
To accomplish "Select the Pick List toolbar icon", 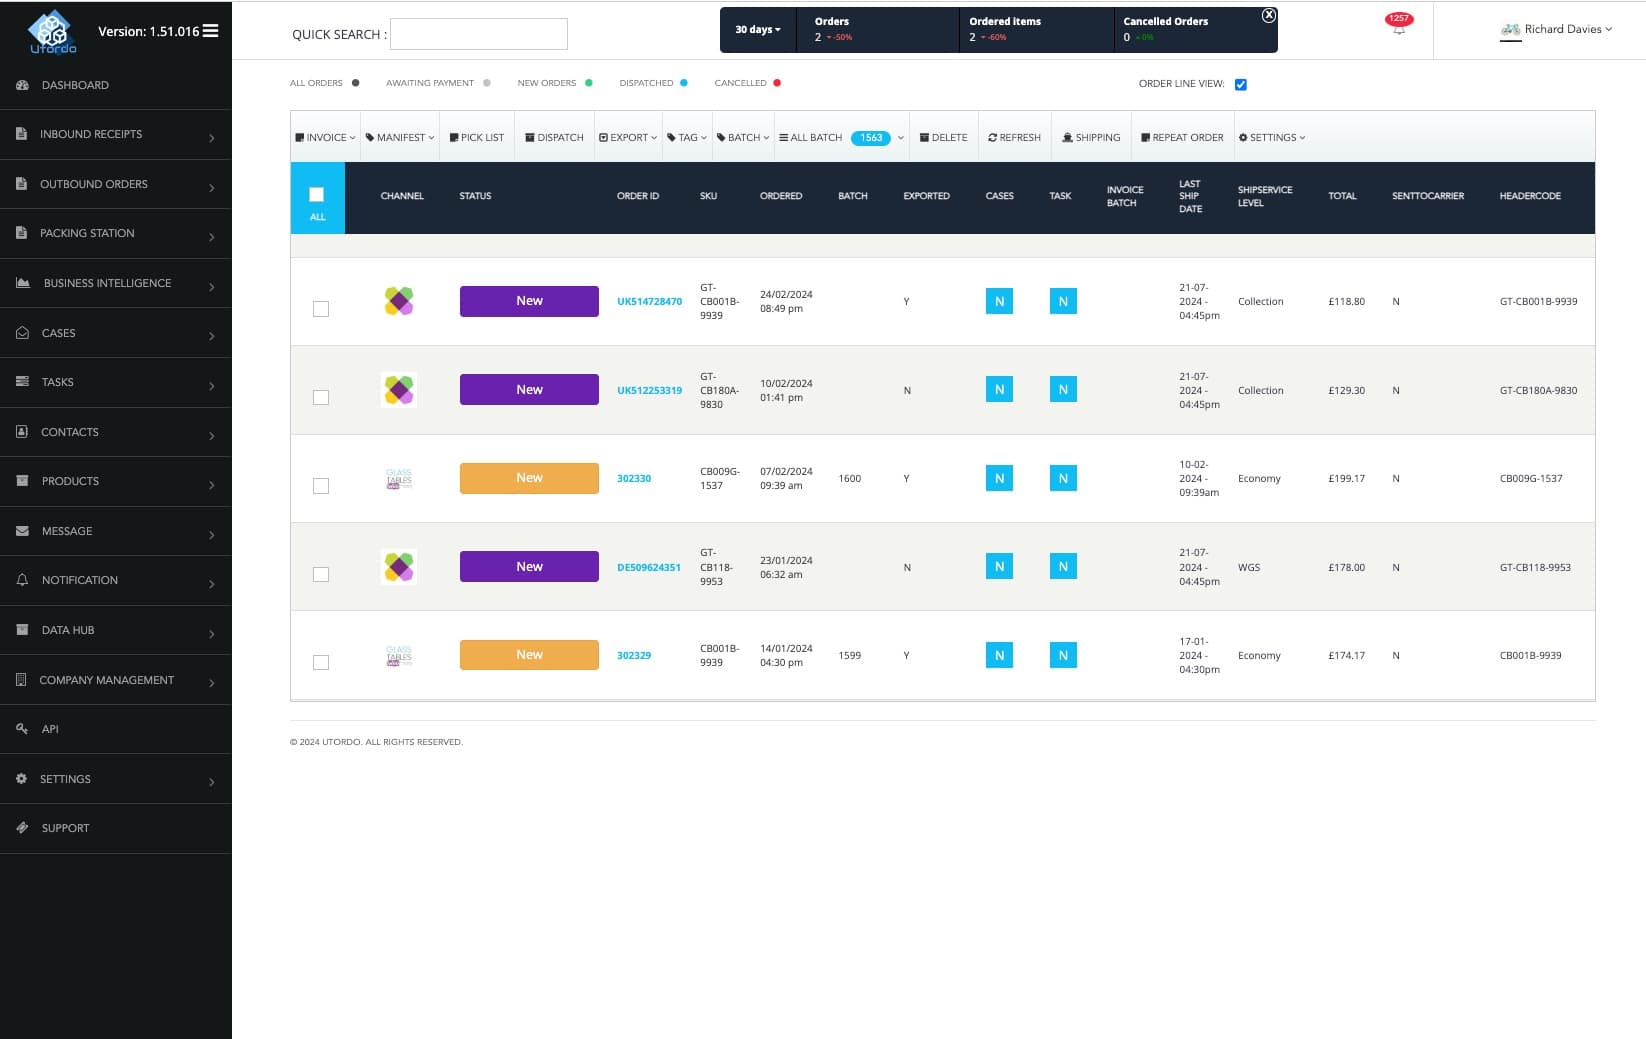I will pos(454,136).
